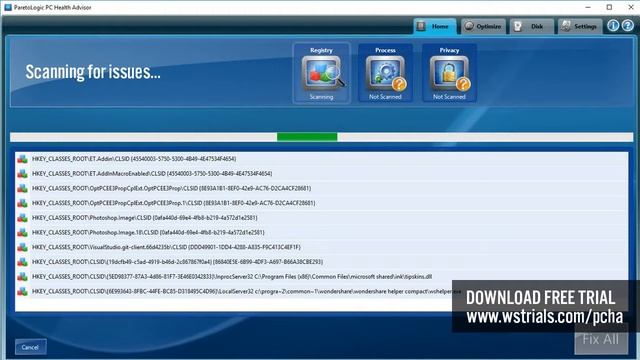Close the PC Health Advisor window
Image resolution: width=640 pixels, height=360 pixels.
point(630,7)
